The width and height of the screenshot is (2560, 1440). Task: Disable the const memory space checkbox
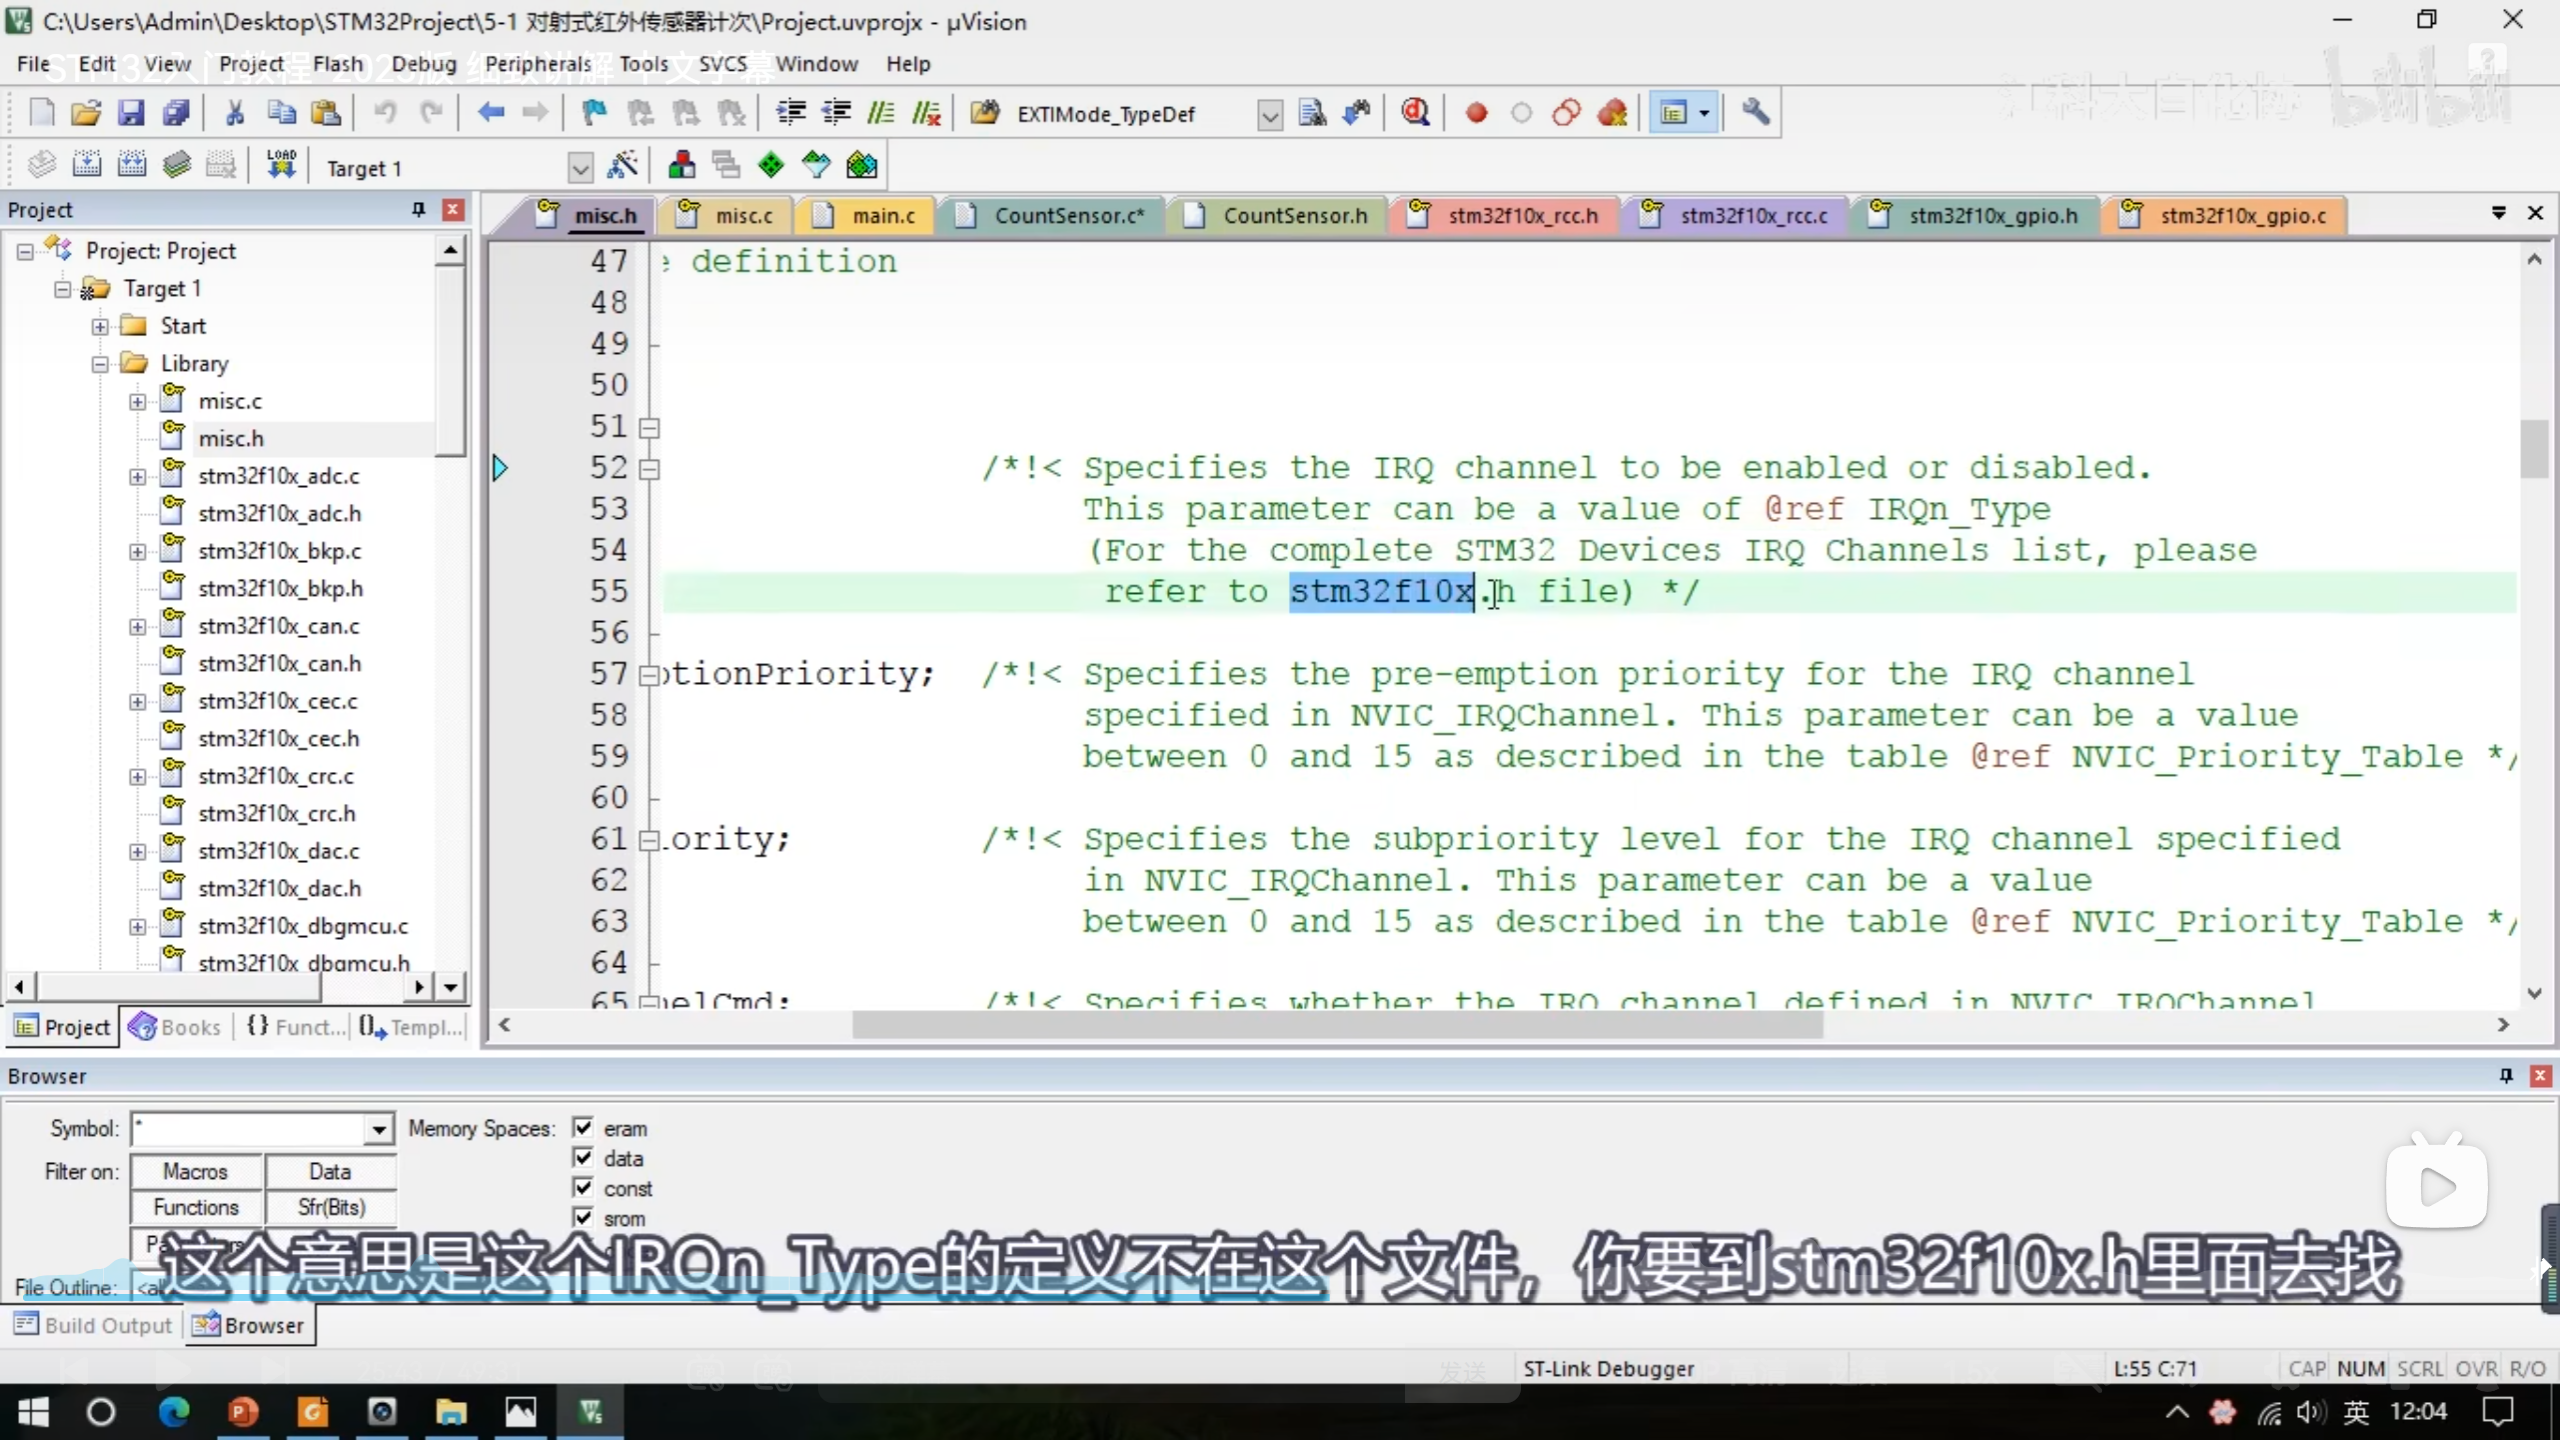click(x=583, y=1187)
